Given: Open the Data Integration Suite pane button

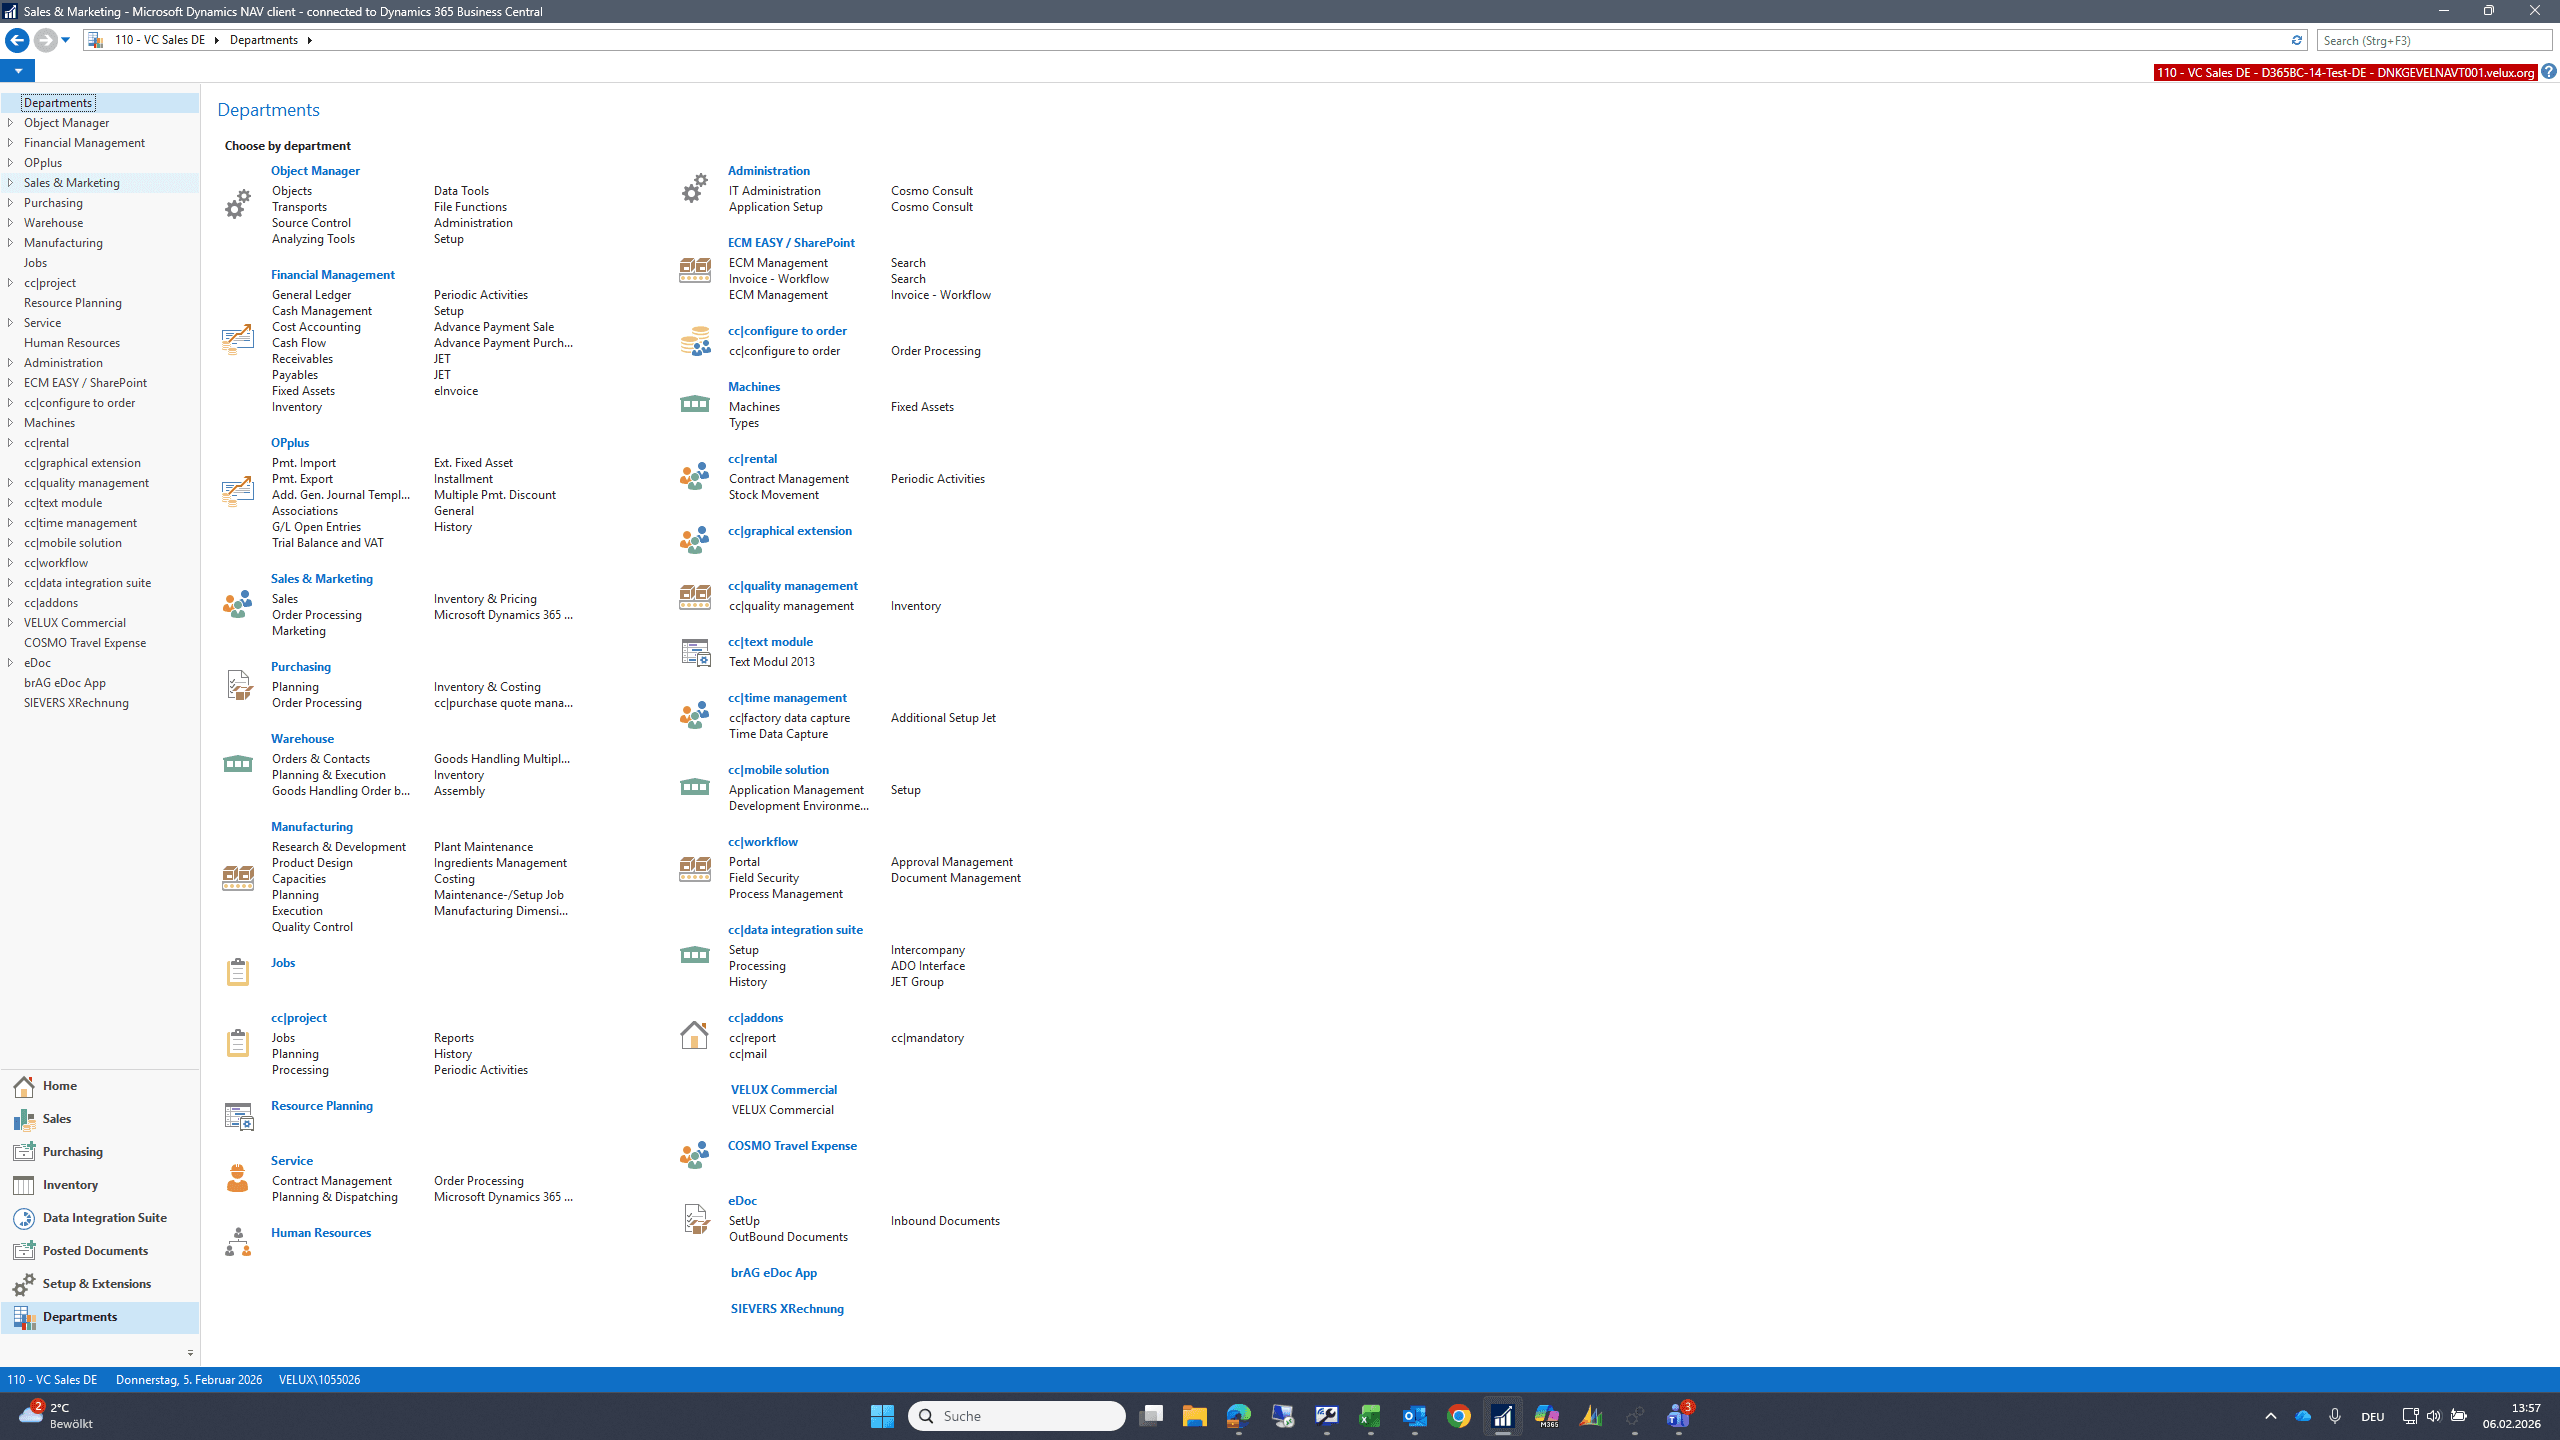Looking at the screenshot, I should 100,1218.
